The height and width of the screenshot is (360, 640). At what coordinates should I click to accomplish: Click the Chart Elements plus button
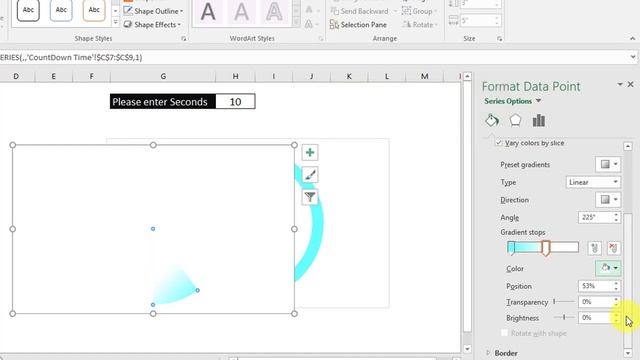coord(310,153)
